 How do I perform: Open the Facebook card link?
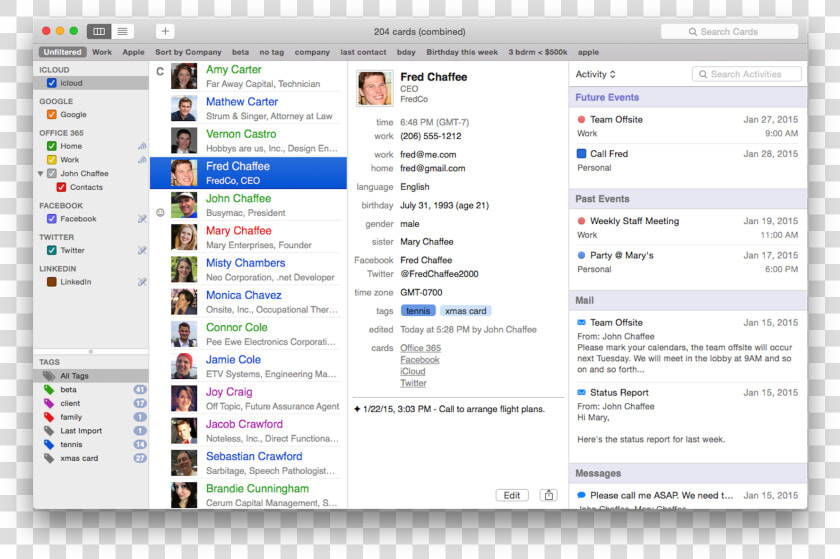(420, 360)
